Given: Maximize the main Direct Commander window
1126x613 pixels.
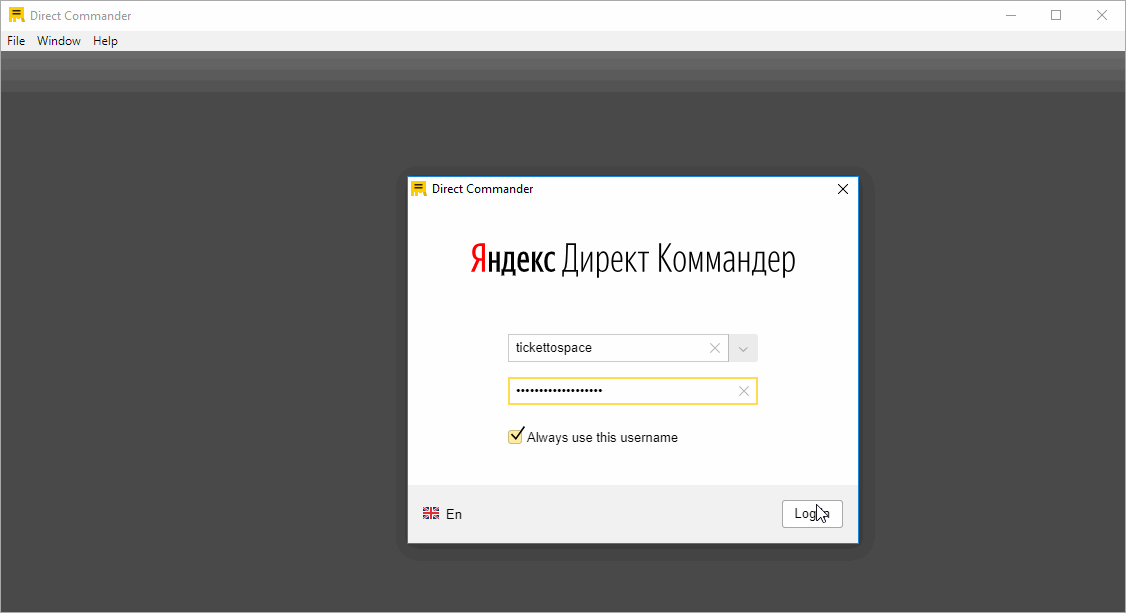Looking at the screenshot, I should coord(1056,15).
